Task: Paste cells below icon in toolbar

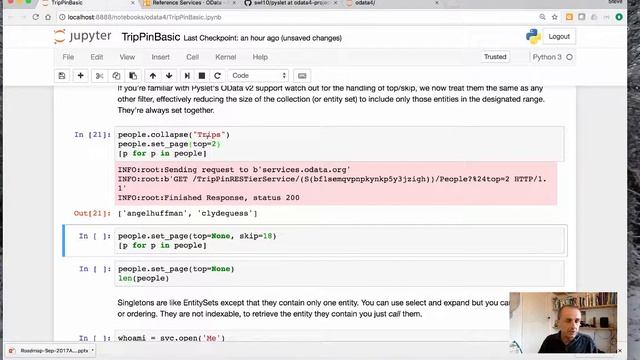Action: pyautogui.click(x=133, y=76)
